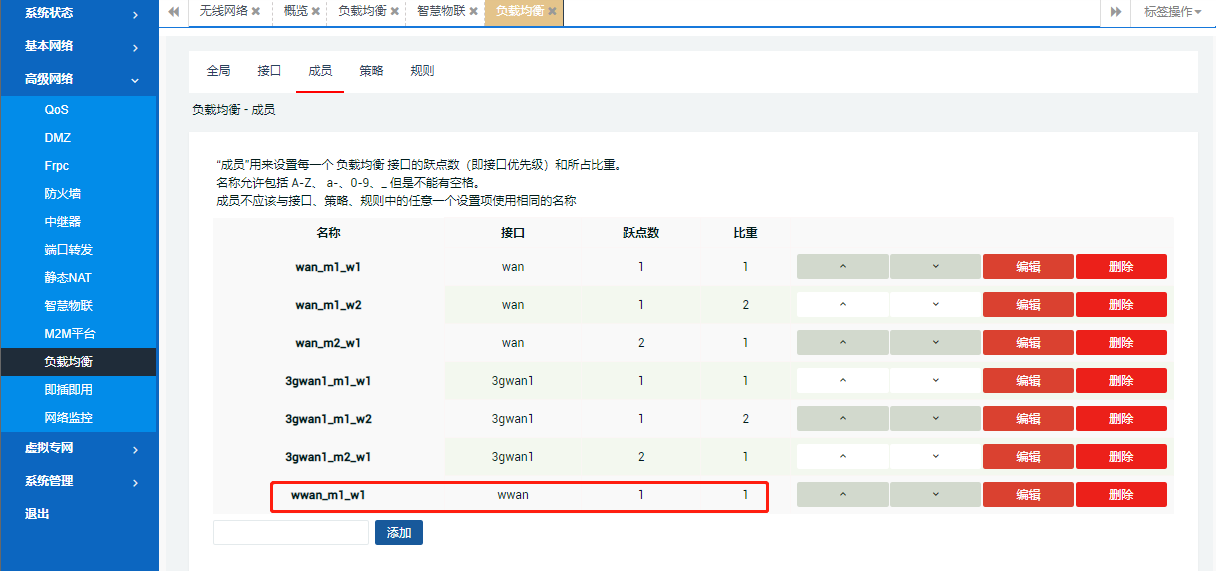Move wwan_m1_w1 member up with arrow

(x=842, y=495)
